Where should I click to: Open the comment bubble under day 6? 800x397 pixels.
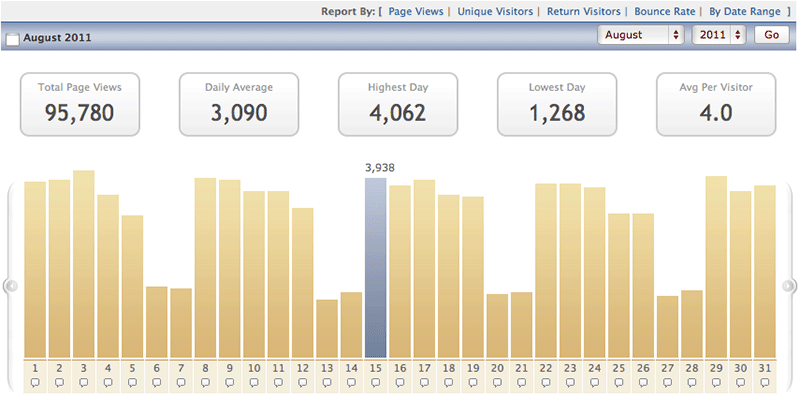(157, 382)
